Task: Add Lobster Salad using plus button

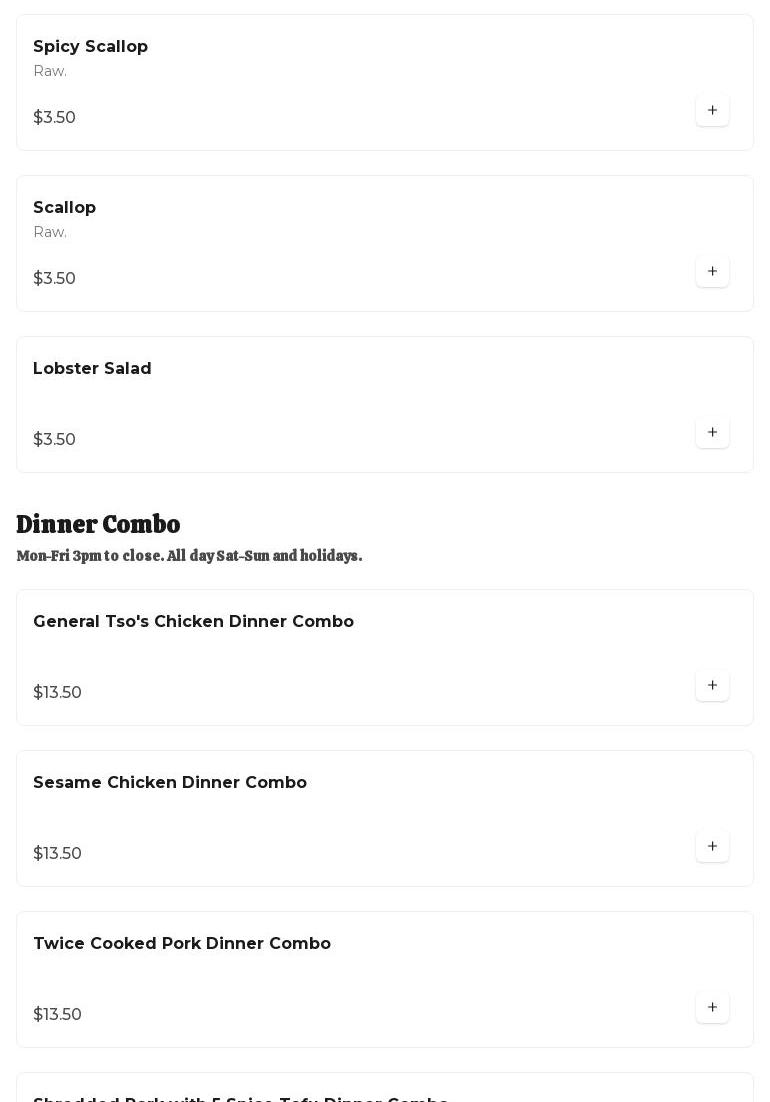Action: pyautogui.click(x=712, y=432)
